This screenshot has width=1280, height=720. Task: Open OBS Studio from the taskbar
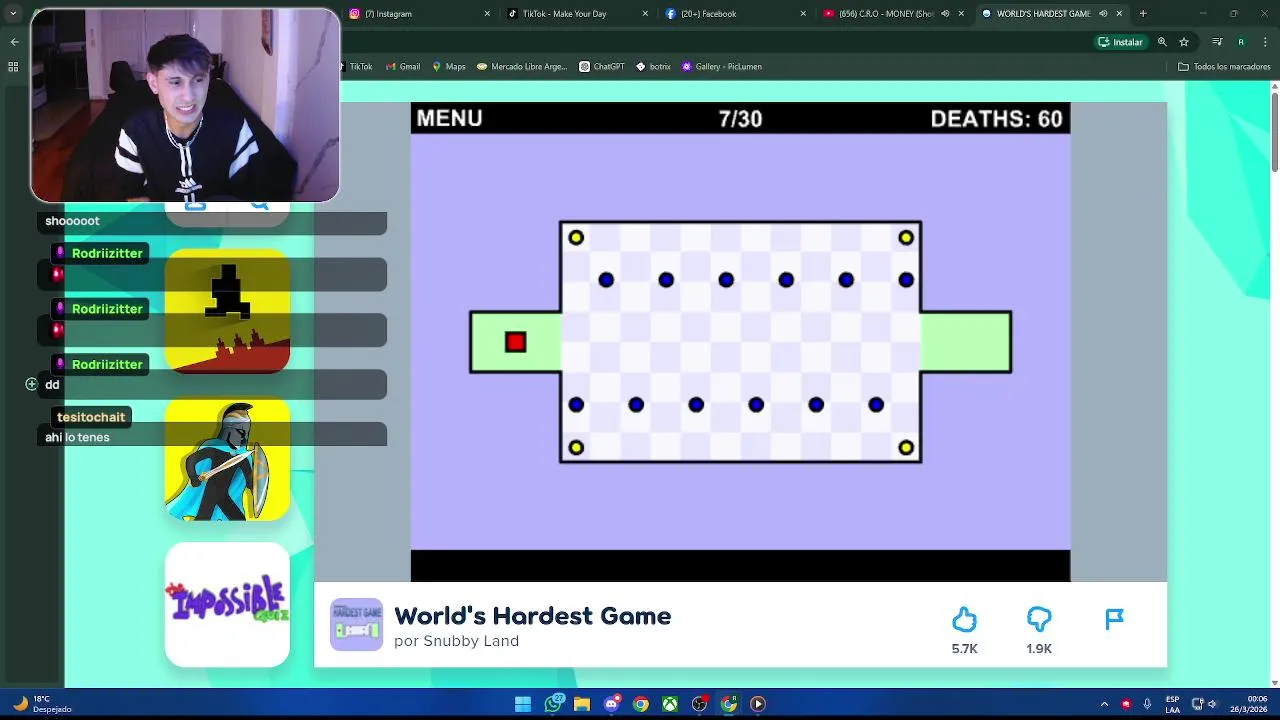(699, 704)
